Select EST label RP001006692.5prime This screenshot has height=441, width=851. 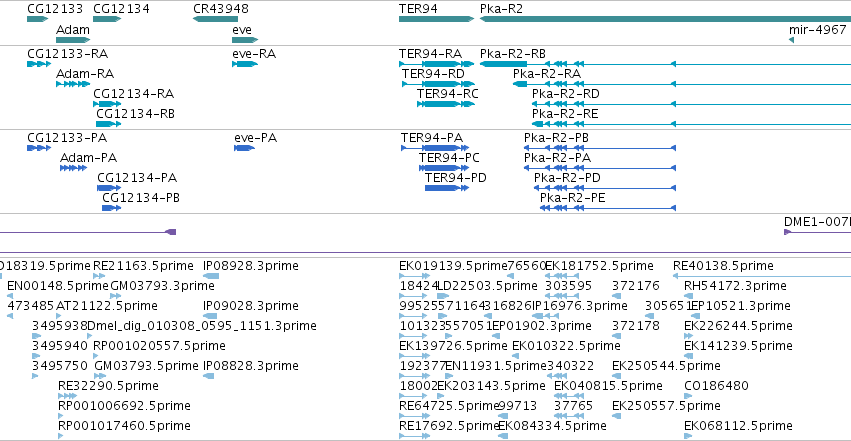point(124,406)
